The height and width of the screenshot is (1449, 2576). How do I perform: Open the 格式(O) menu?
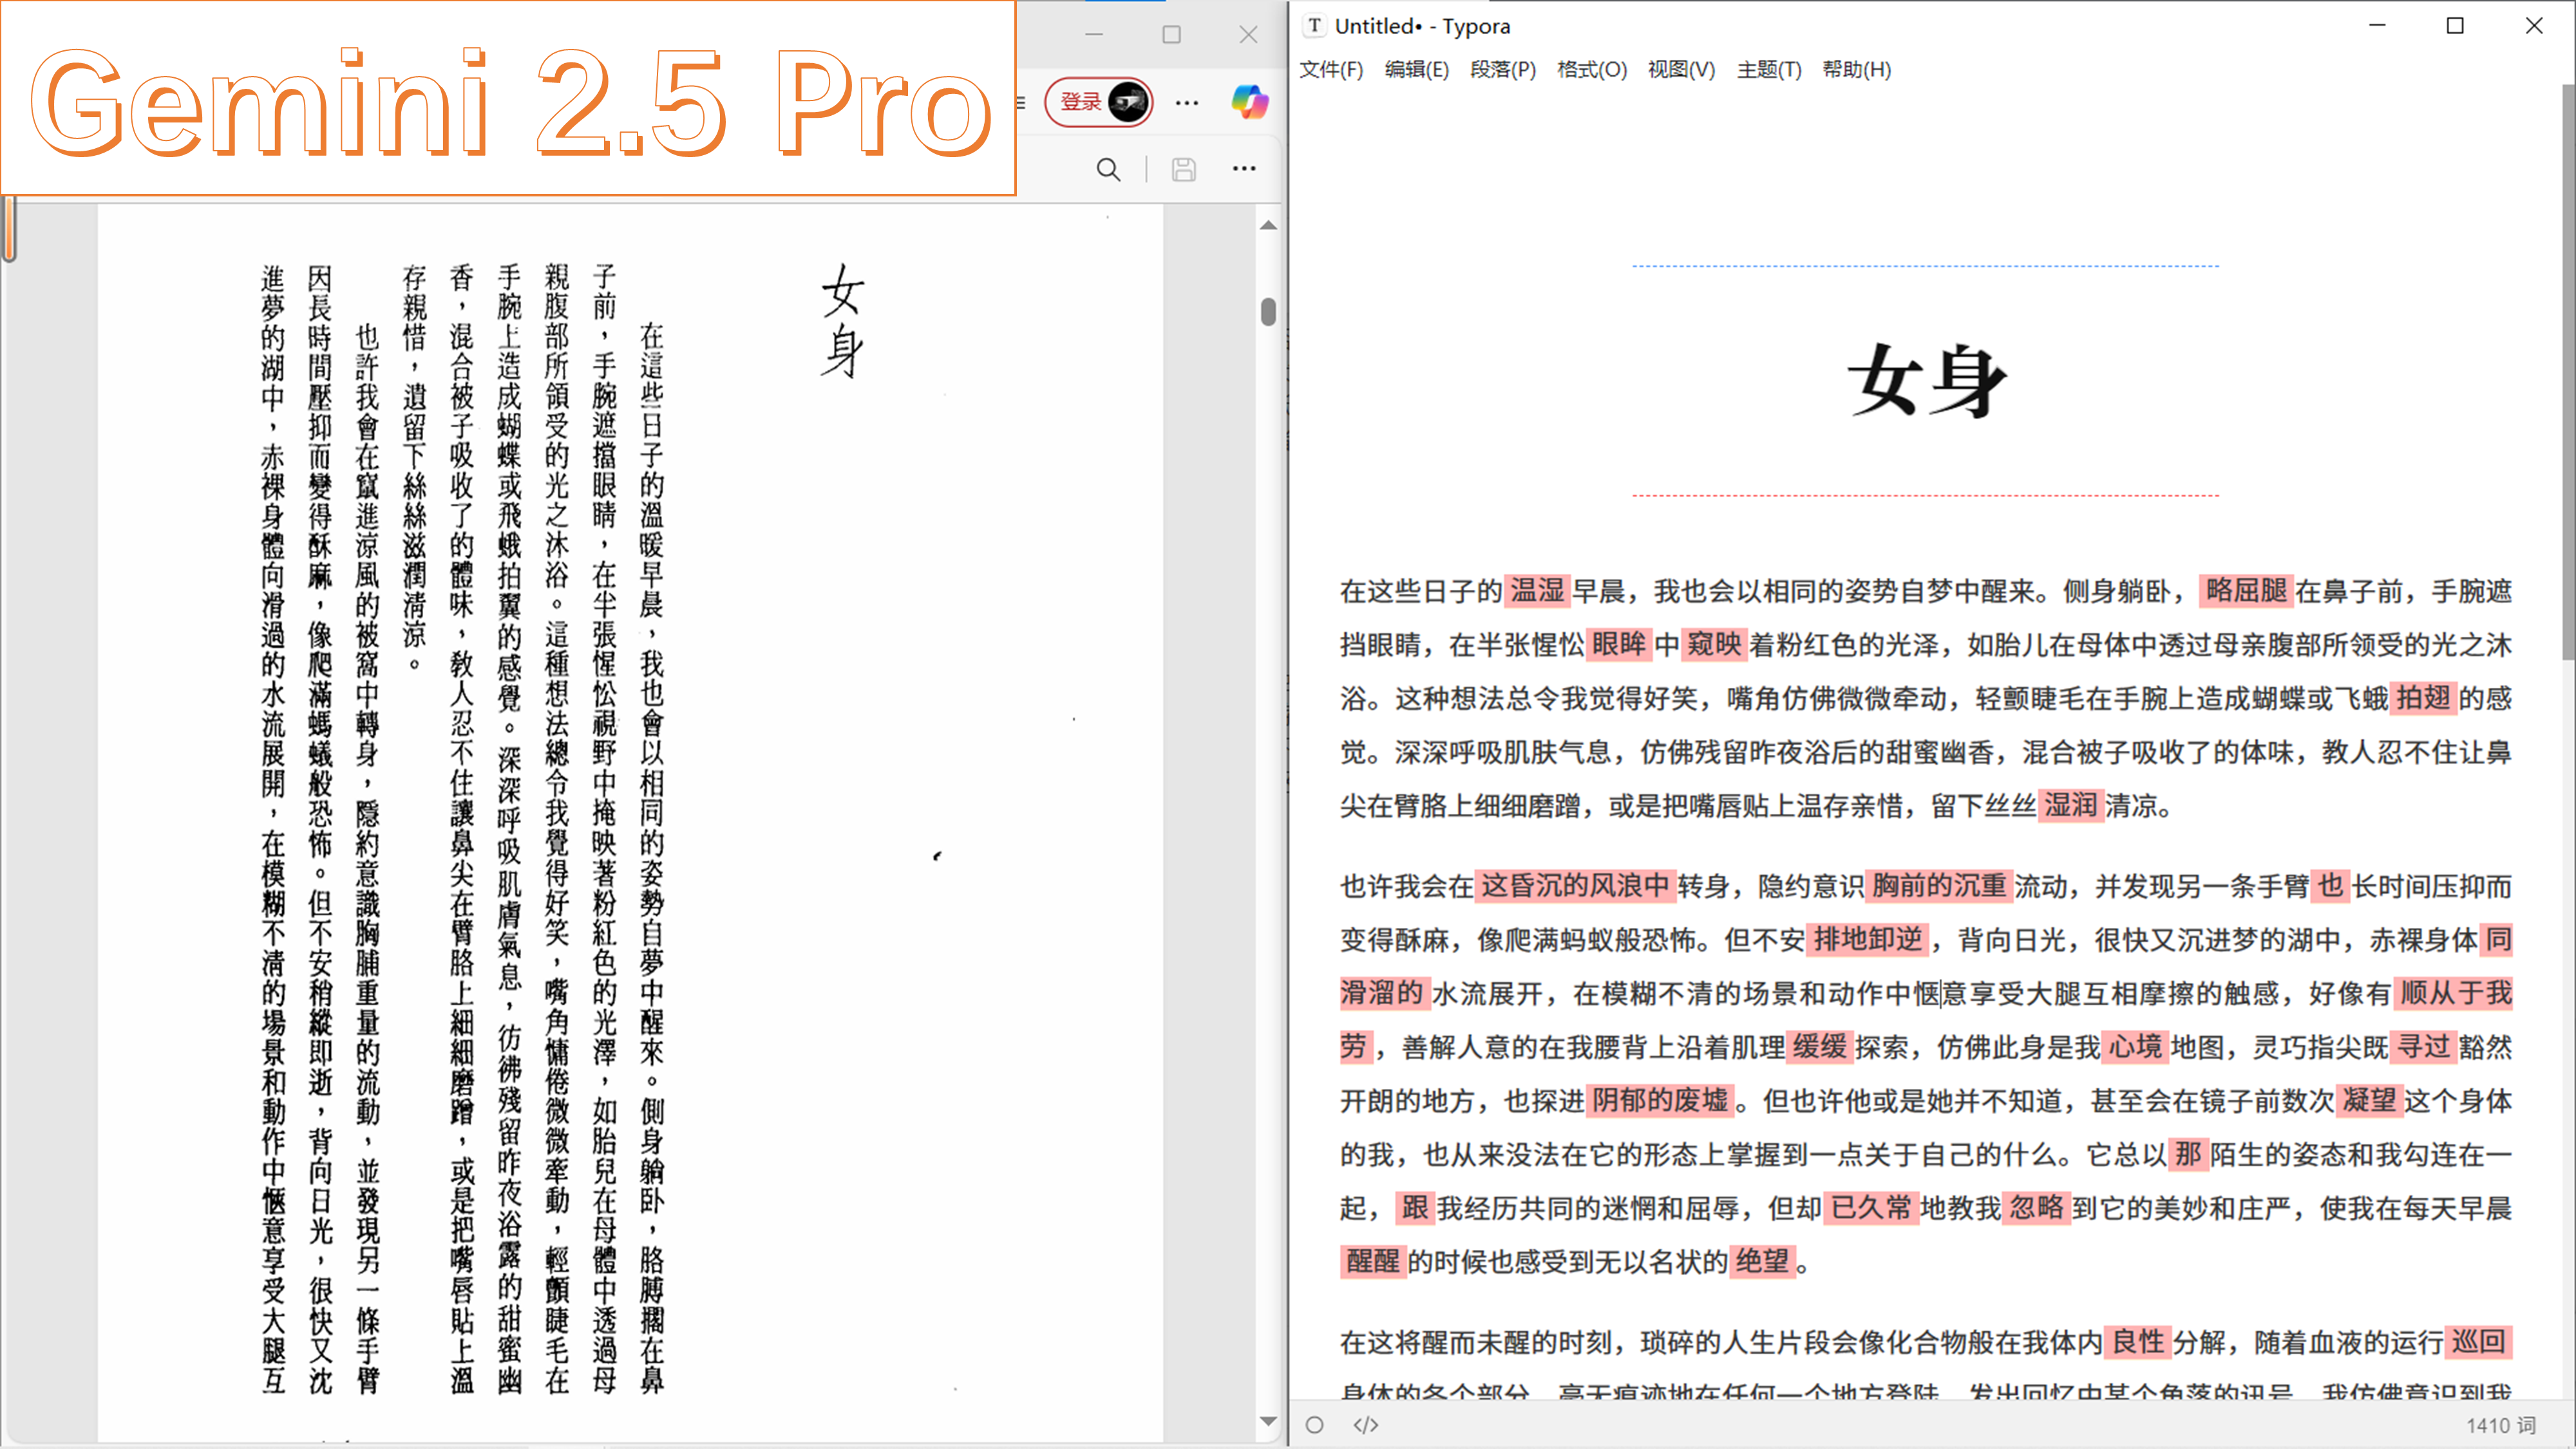coord(1592,70)
